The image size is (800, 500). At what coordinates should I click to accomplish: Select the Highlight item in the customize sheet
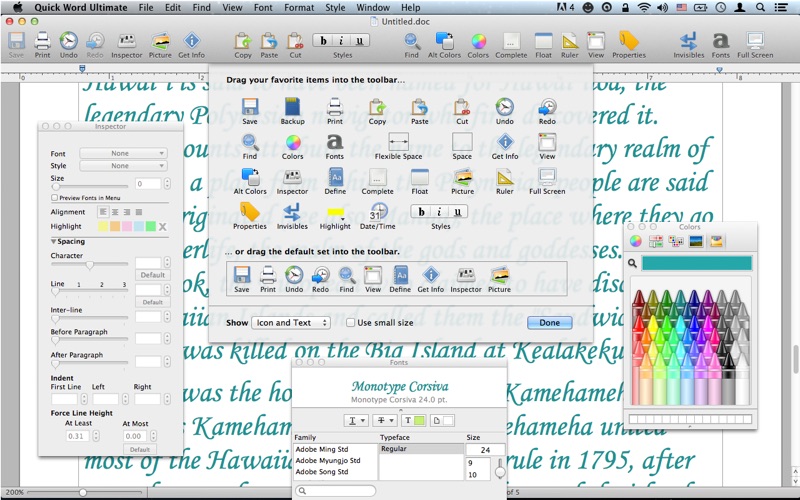click(335, 213)
